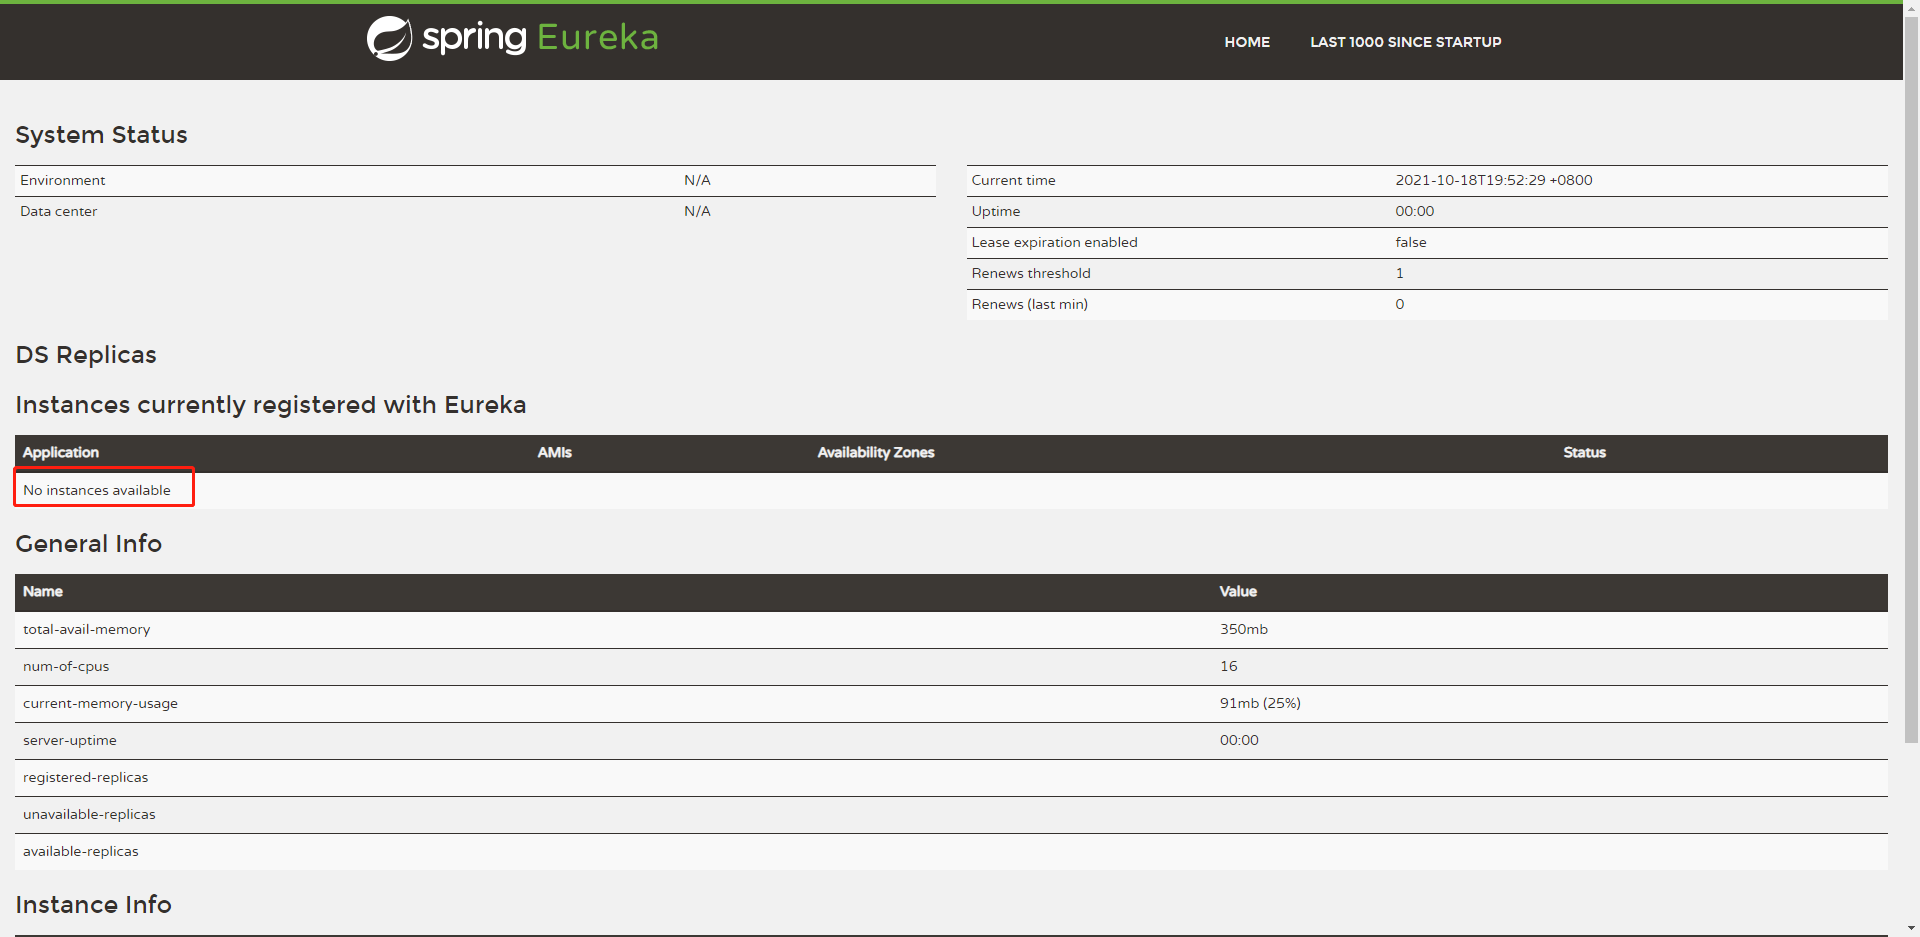Click the AMIs column header
Viewport: 1920px width, 937px height.
(x=555, y=453)
